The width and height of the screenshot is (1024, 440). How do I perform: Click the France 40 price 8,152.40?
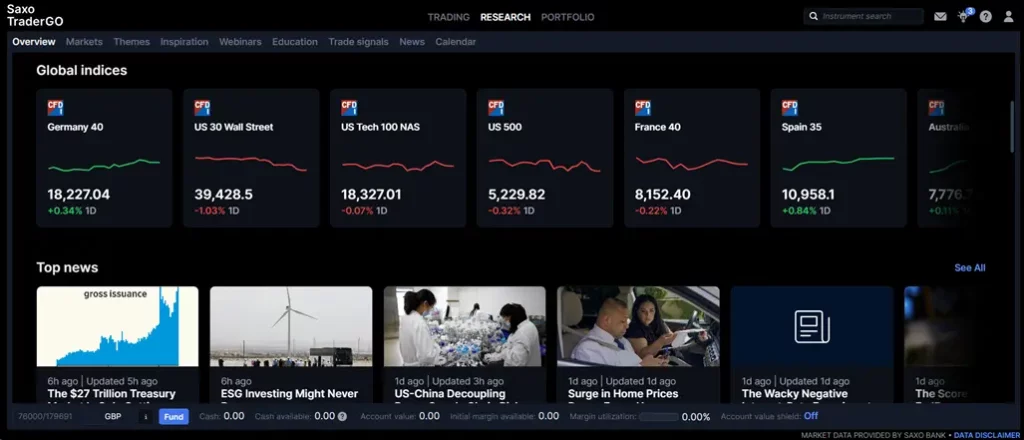click(x=662, y=195)
